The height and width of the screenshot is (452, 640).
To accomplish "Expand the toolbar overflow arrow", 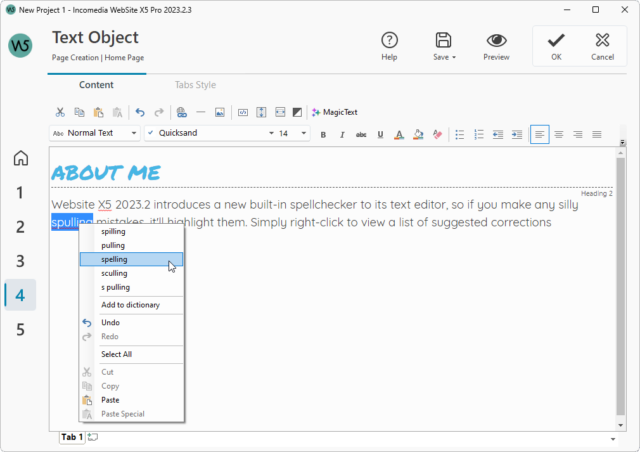I will click(x=622, y=142).
